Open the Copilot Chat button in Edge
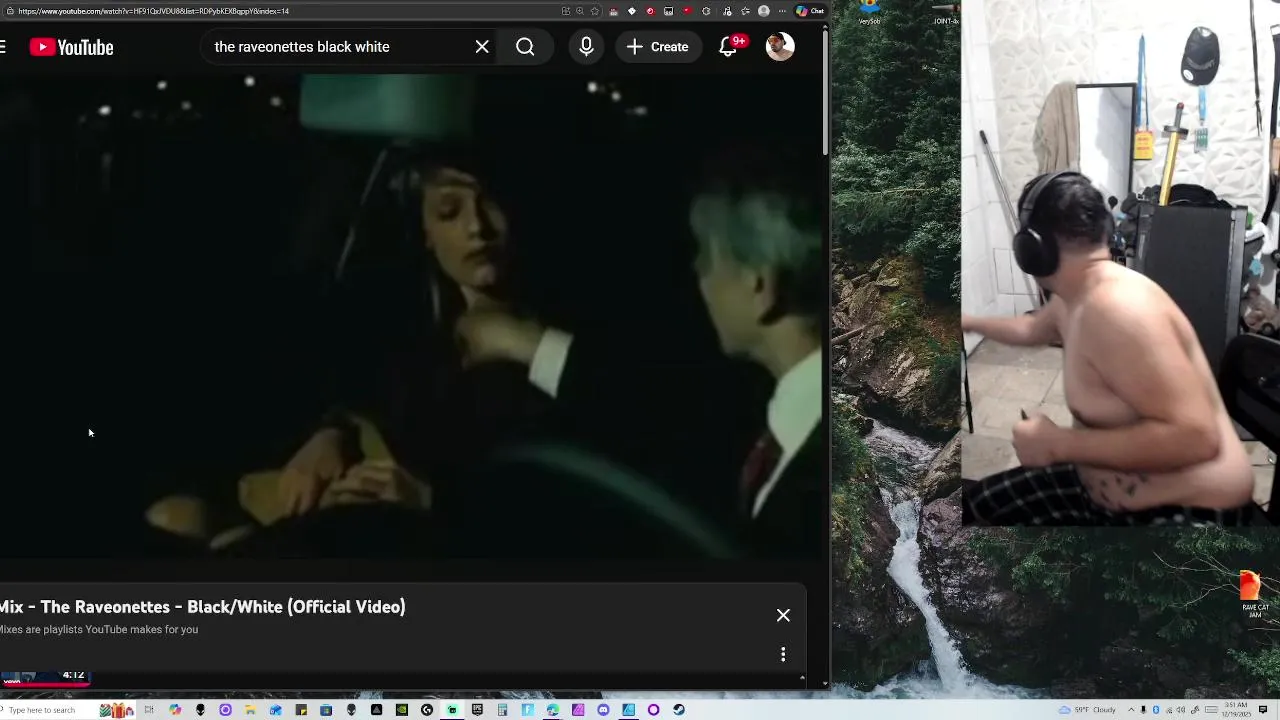1280x720 pixels. coord(810,11)
